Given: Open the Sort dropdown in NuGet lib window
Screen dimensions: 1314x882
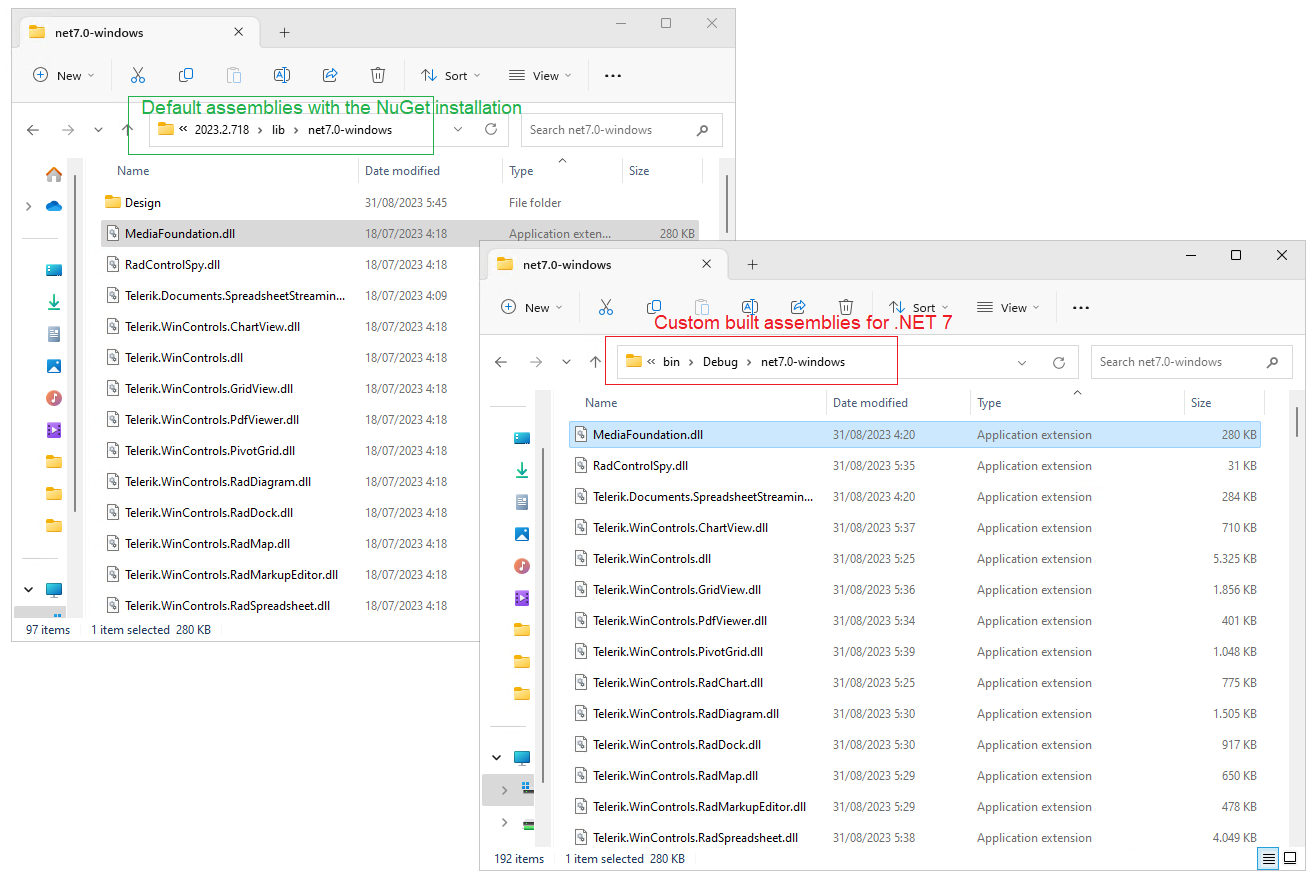Looking at the screenshot, I should pos(451,75).
